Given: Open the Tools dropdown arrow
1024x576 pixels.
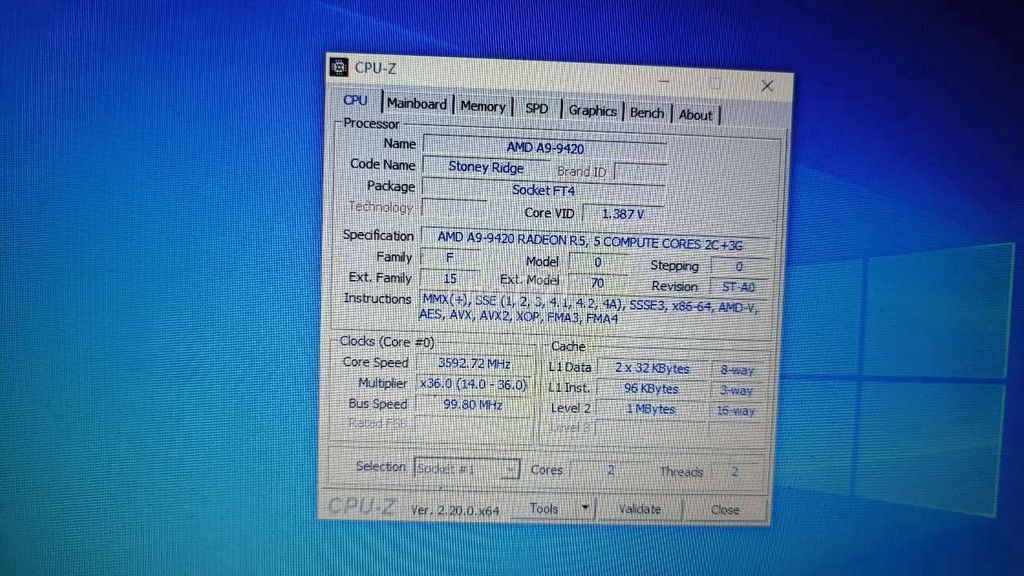Looking at the screenshot, I should [x=585, y=507].
